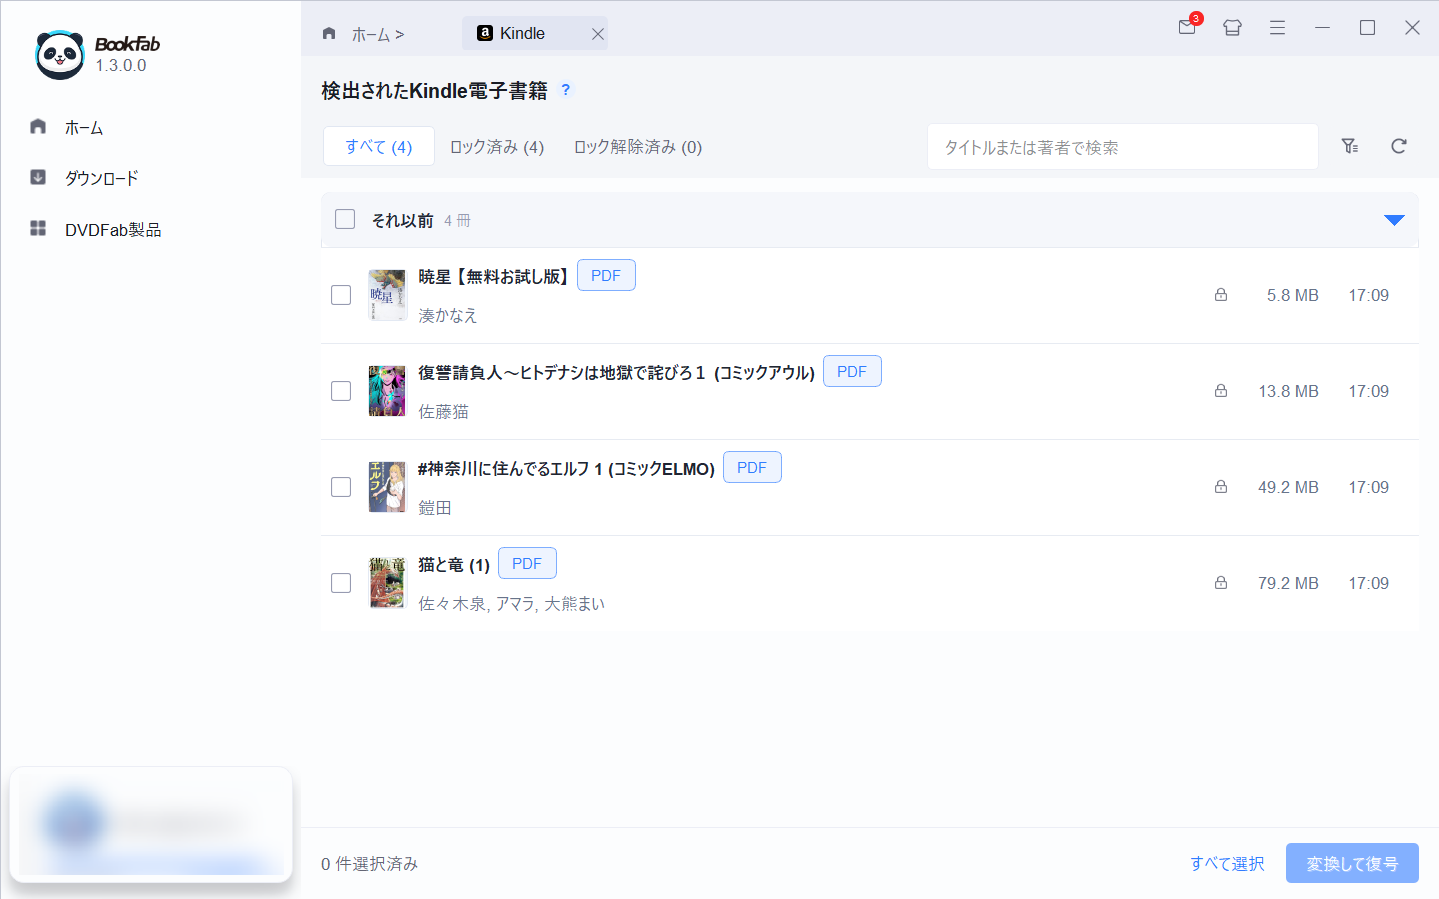Open the hamburger main menu
Viewport: 1439px width, 899px height.
1277,28
